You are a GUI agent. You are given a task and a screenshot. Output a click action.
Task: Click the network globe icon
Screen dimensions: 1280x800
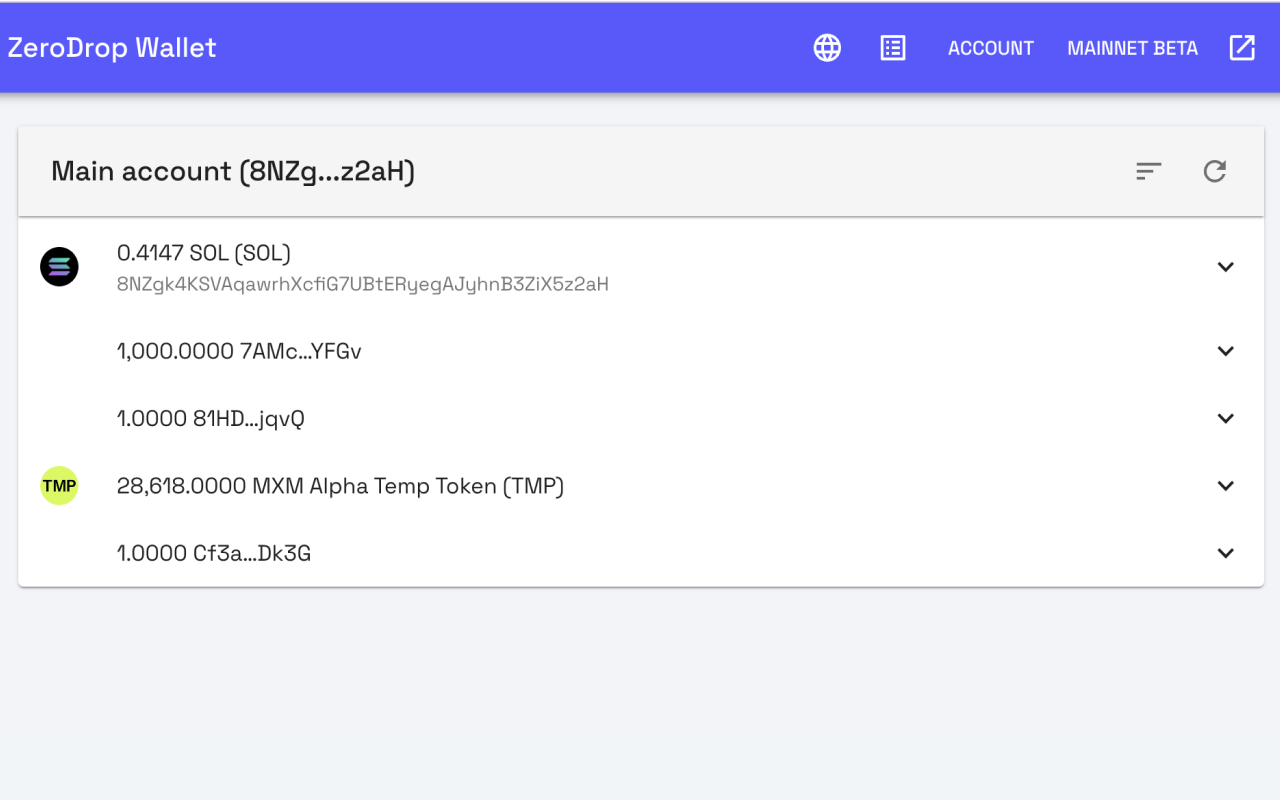tap(826, 48)
